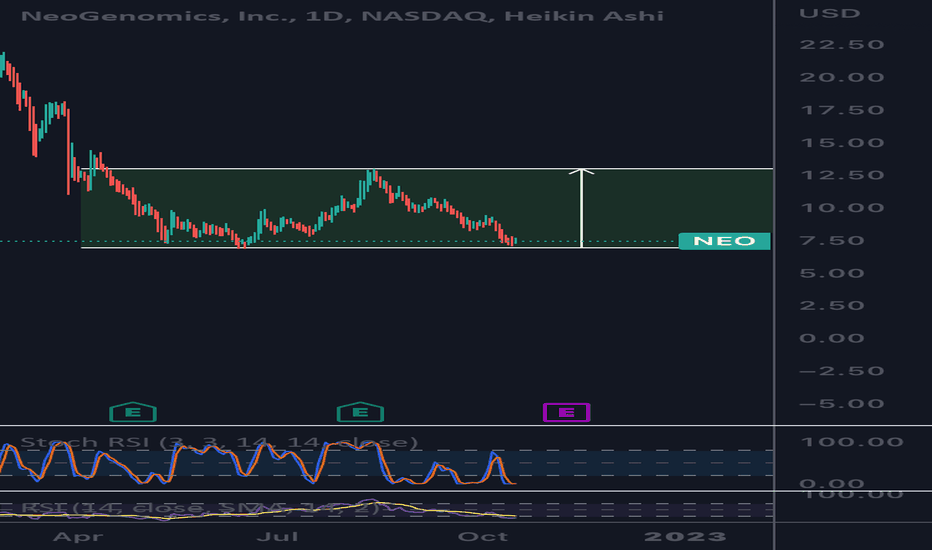Click the Stoch RSI 100.00 scale value
This screenshot has height=550, width=932.
(x=852, y=442)
